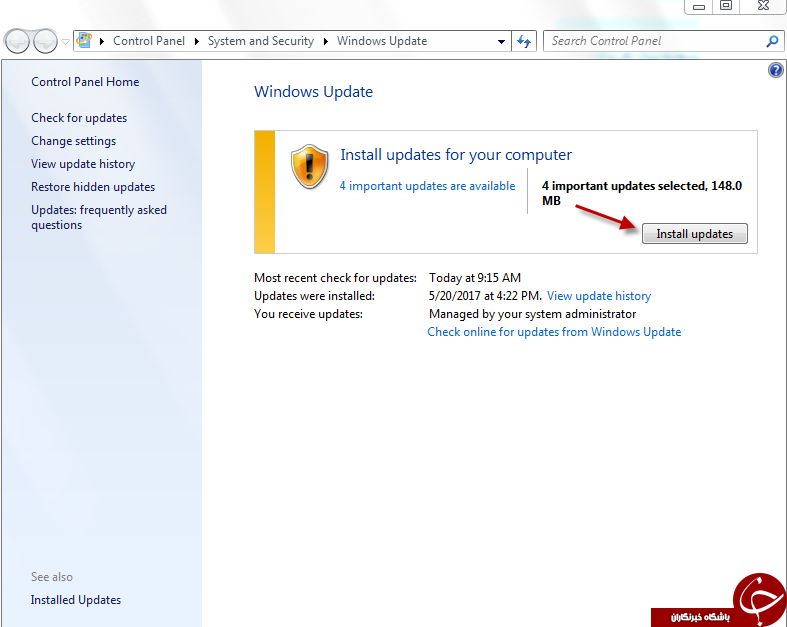Open 4 important updates are available link

(x=427, y=186)
